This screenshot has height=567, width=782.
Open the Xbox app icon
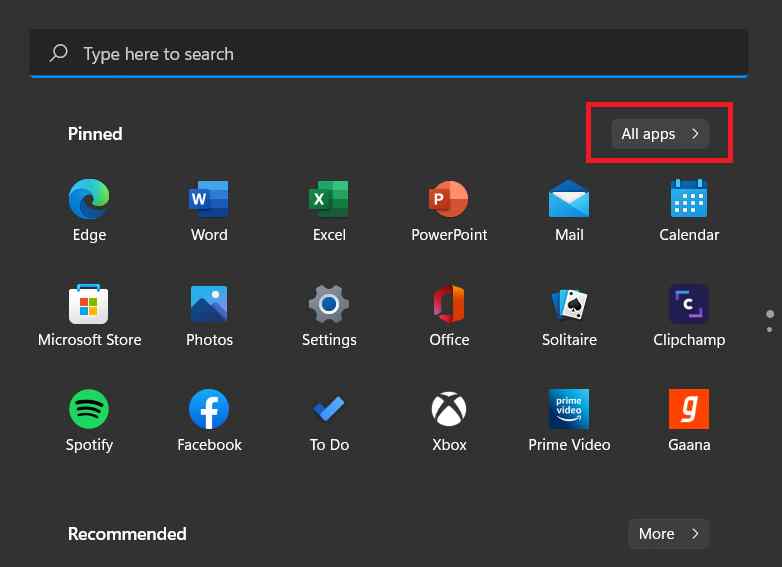[x=449, y=409]
